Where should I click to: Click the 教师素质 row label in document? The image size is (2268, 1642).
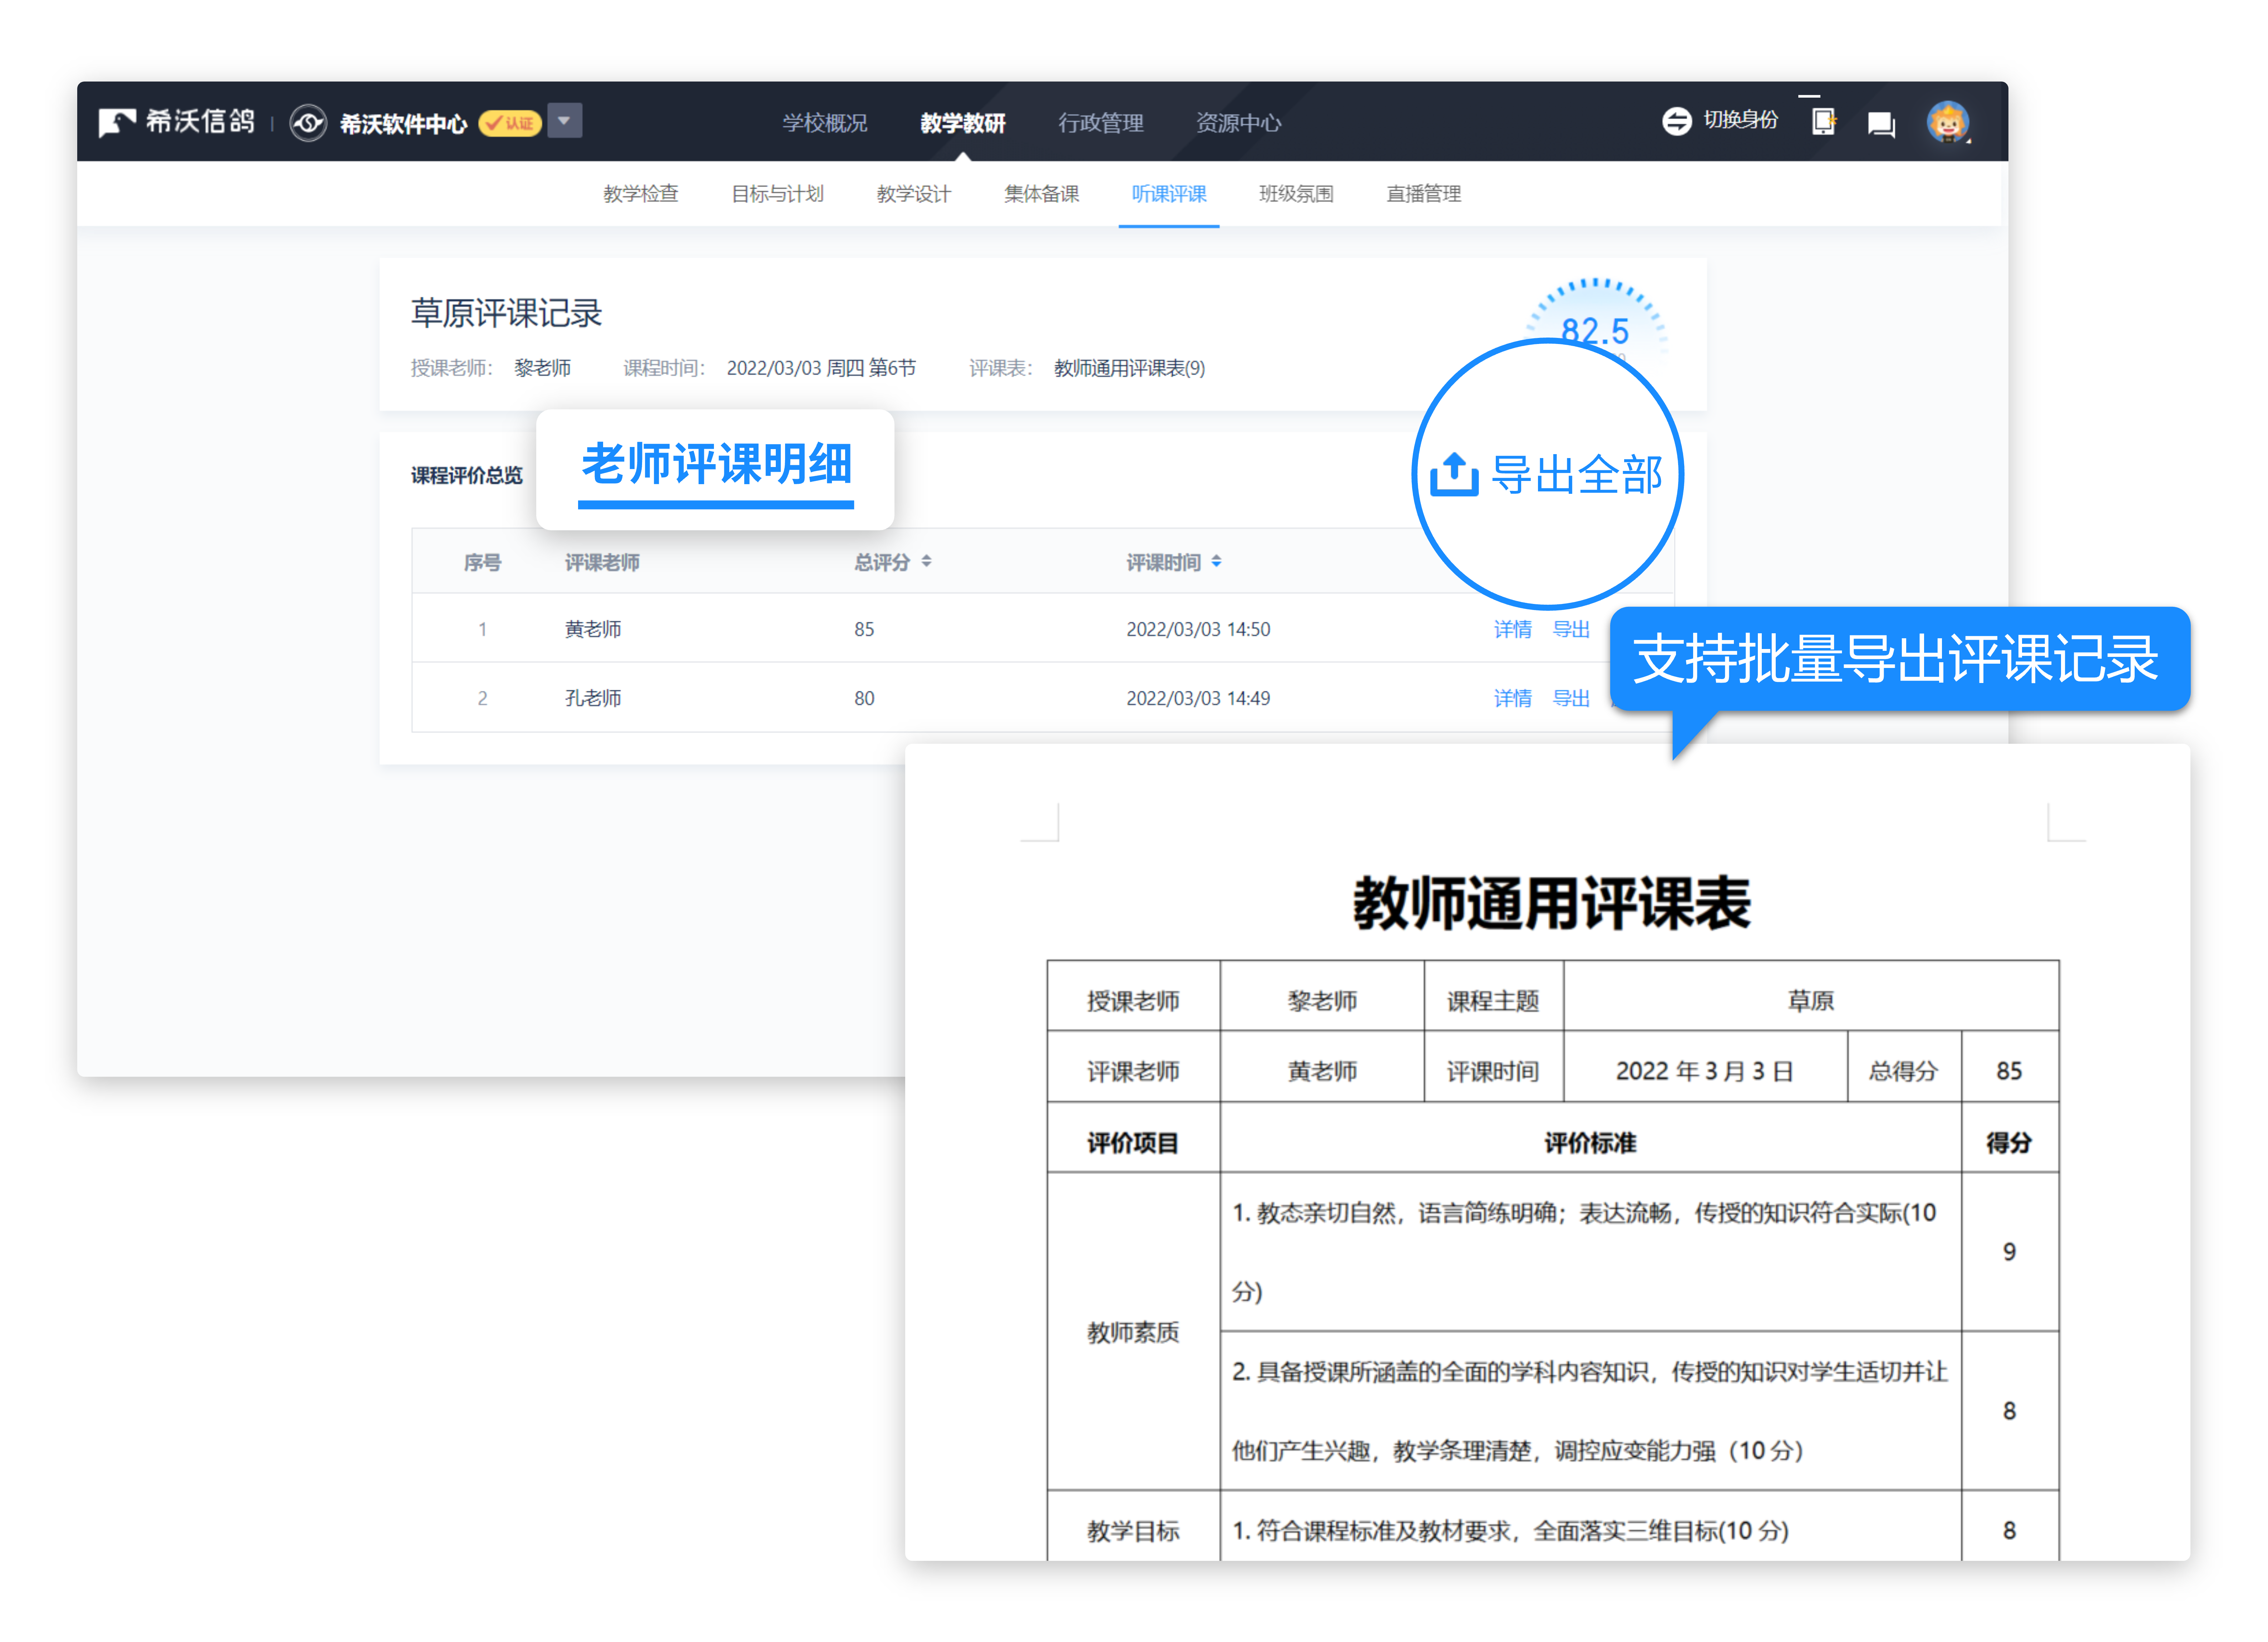tap(1133, 1332)
